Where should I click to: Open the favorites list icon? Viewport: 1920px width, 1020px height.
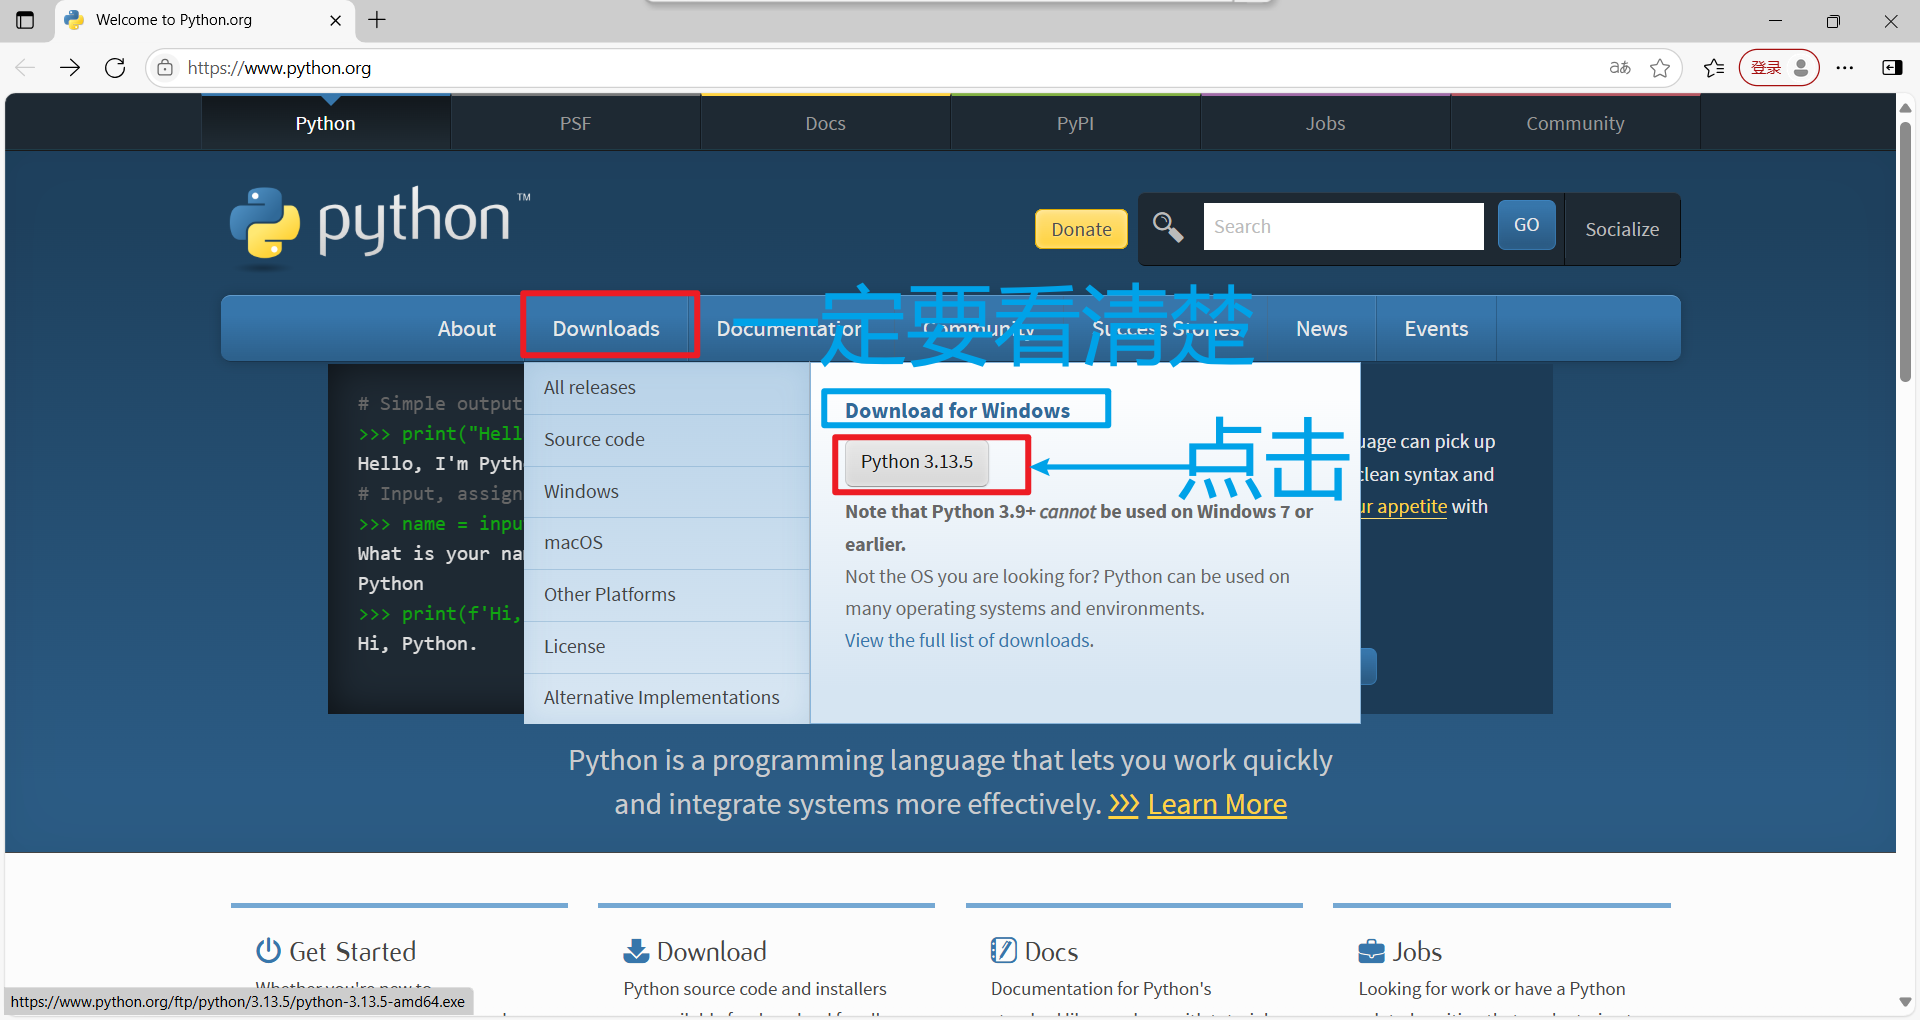1714,68
